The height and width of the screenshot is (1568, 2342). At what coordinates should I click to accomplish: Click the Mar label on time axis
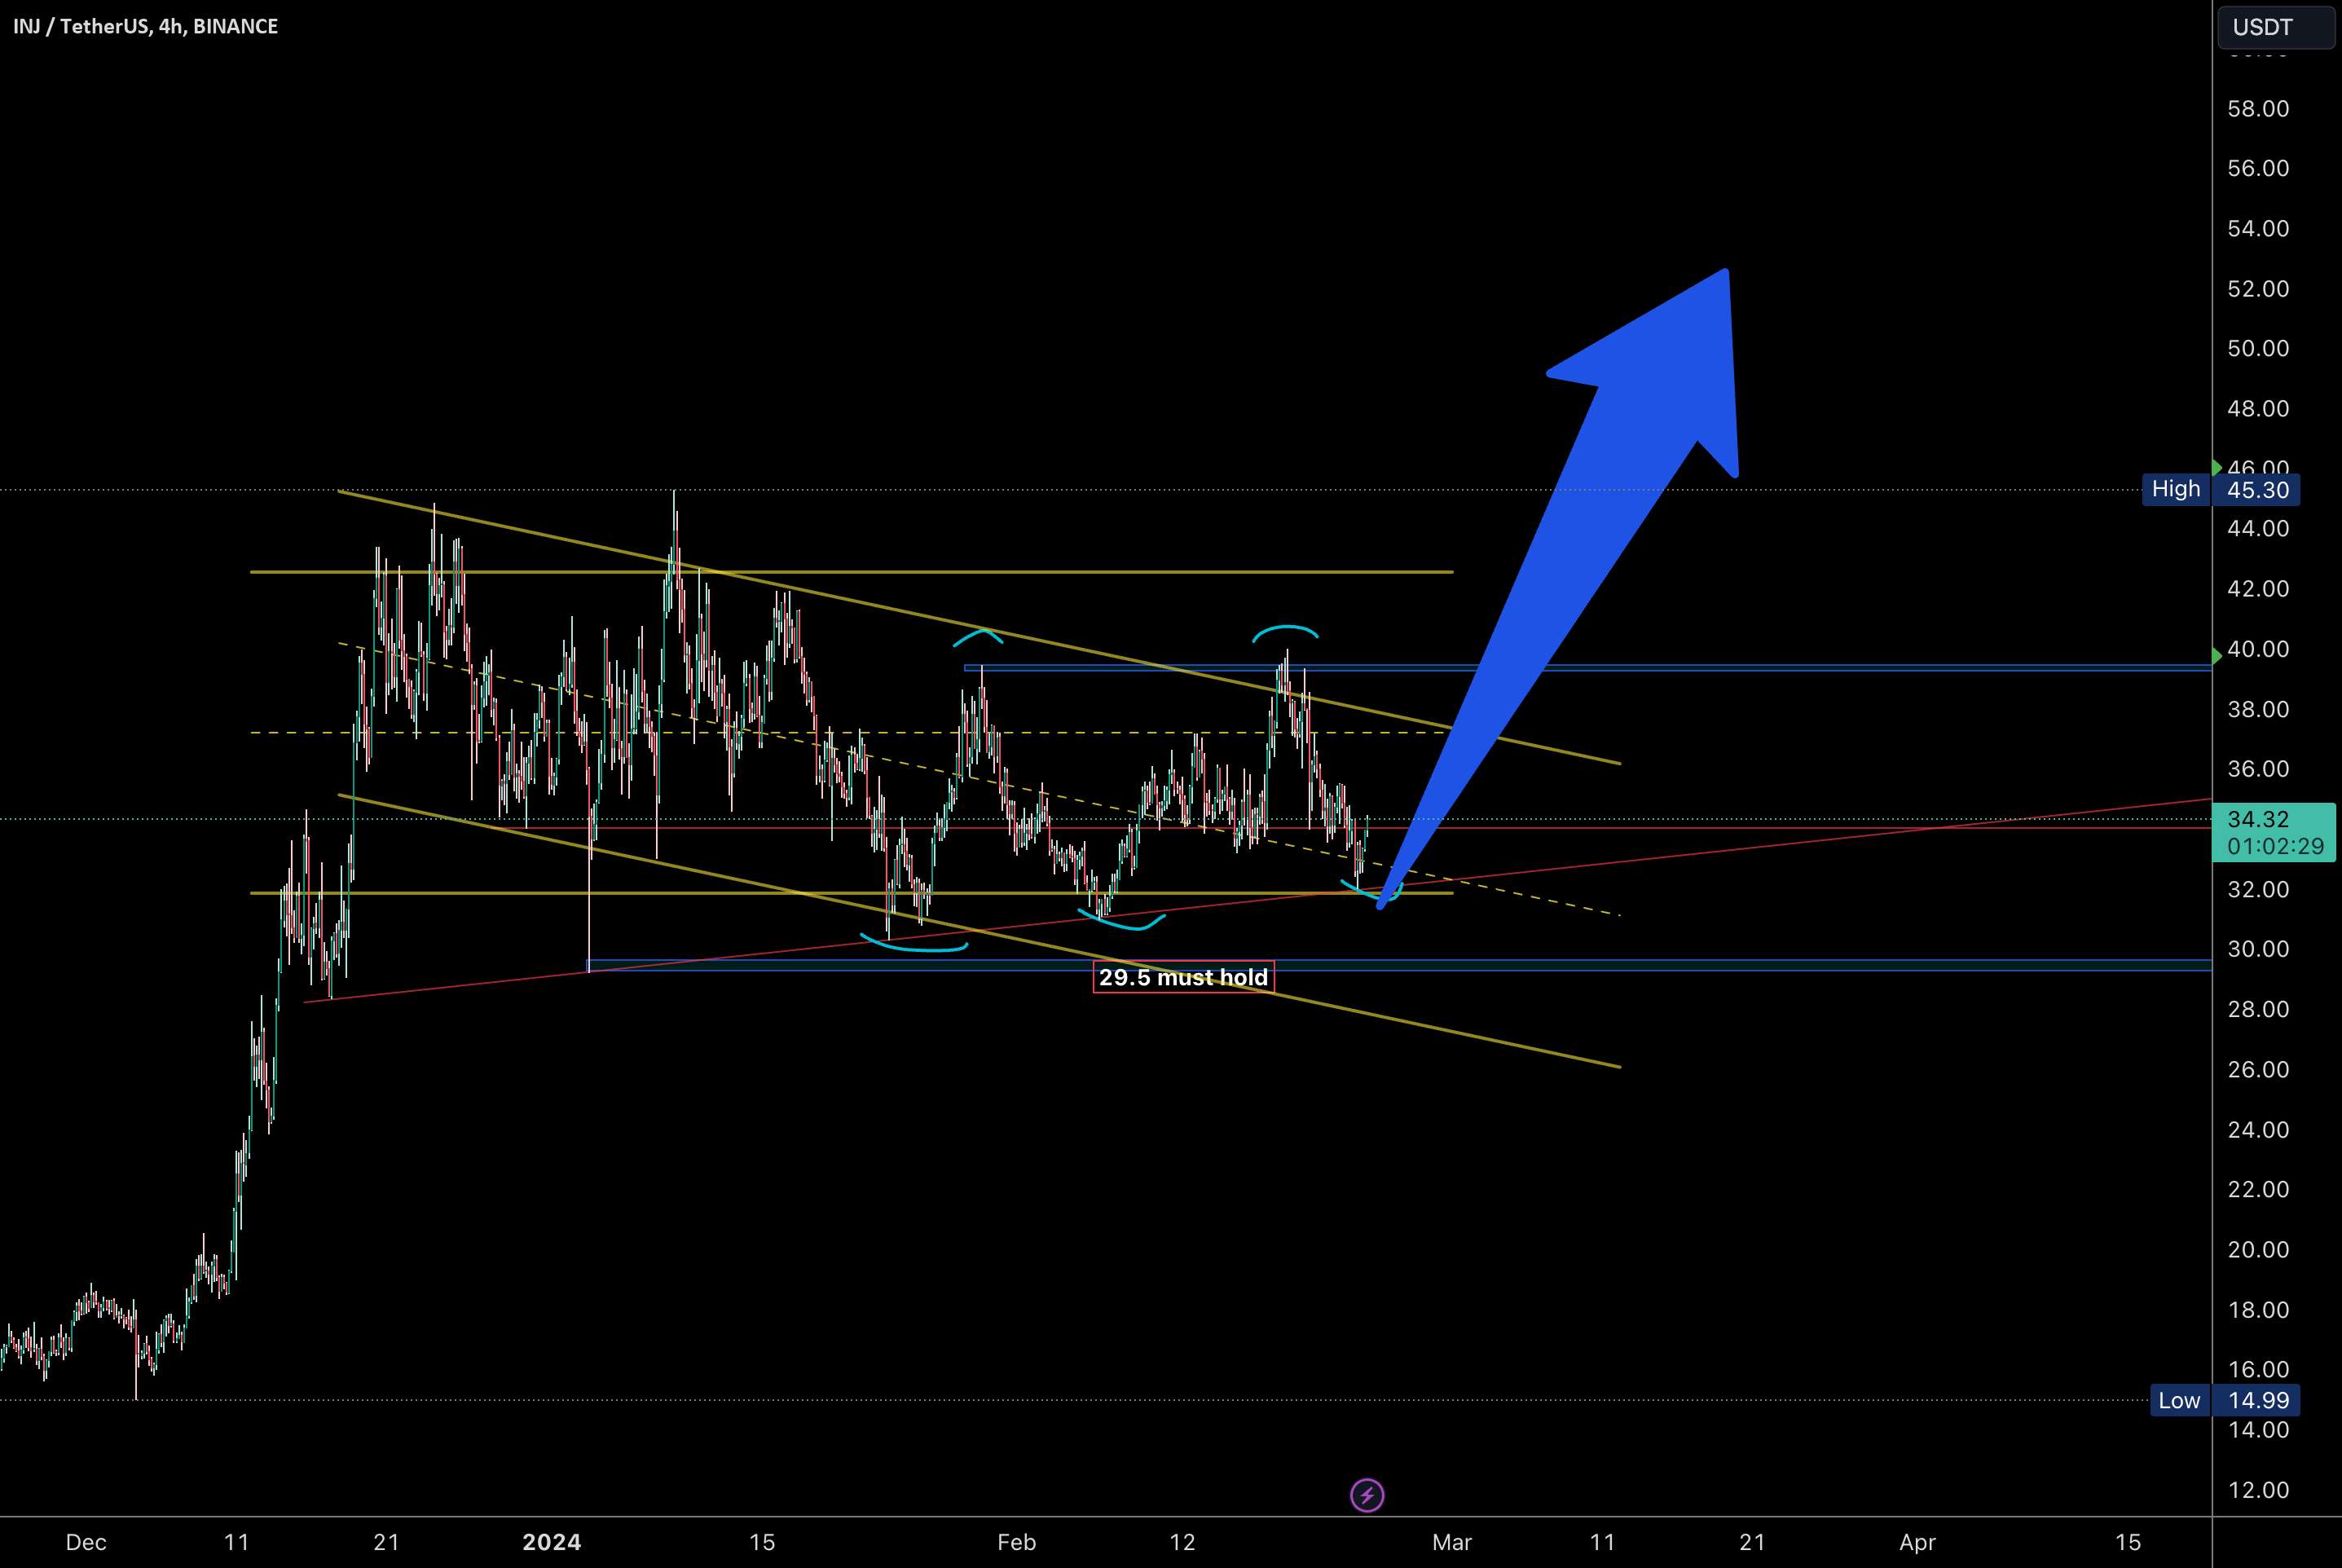[1452, 1542]
